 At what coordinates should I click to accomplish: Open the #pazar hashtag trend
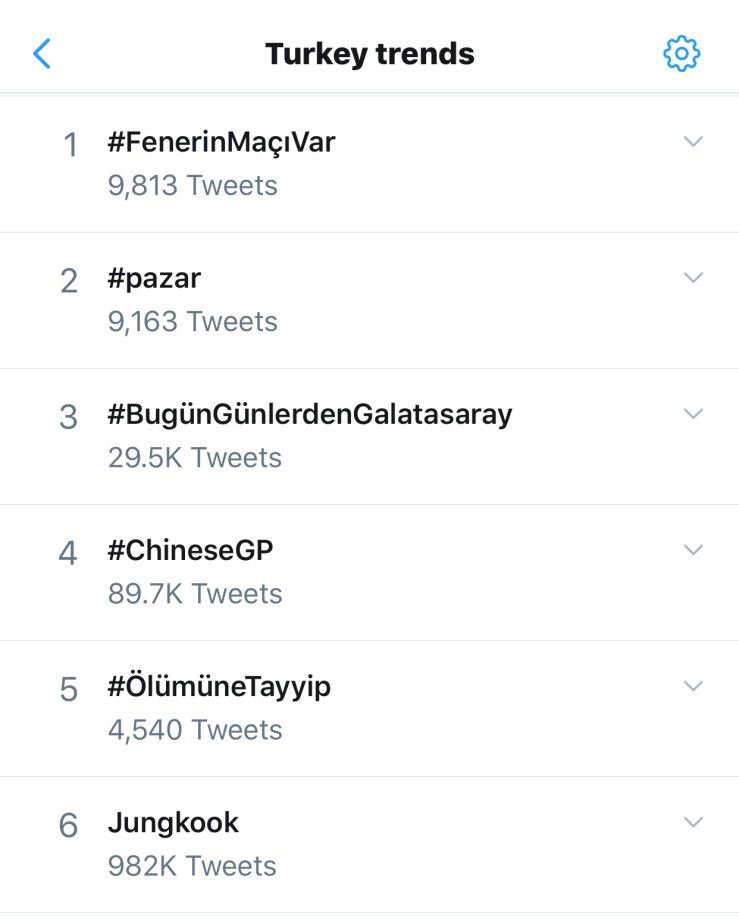[154, 278]
